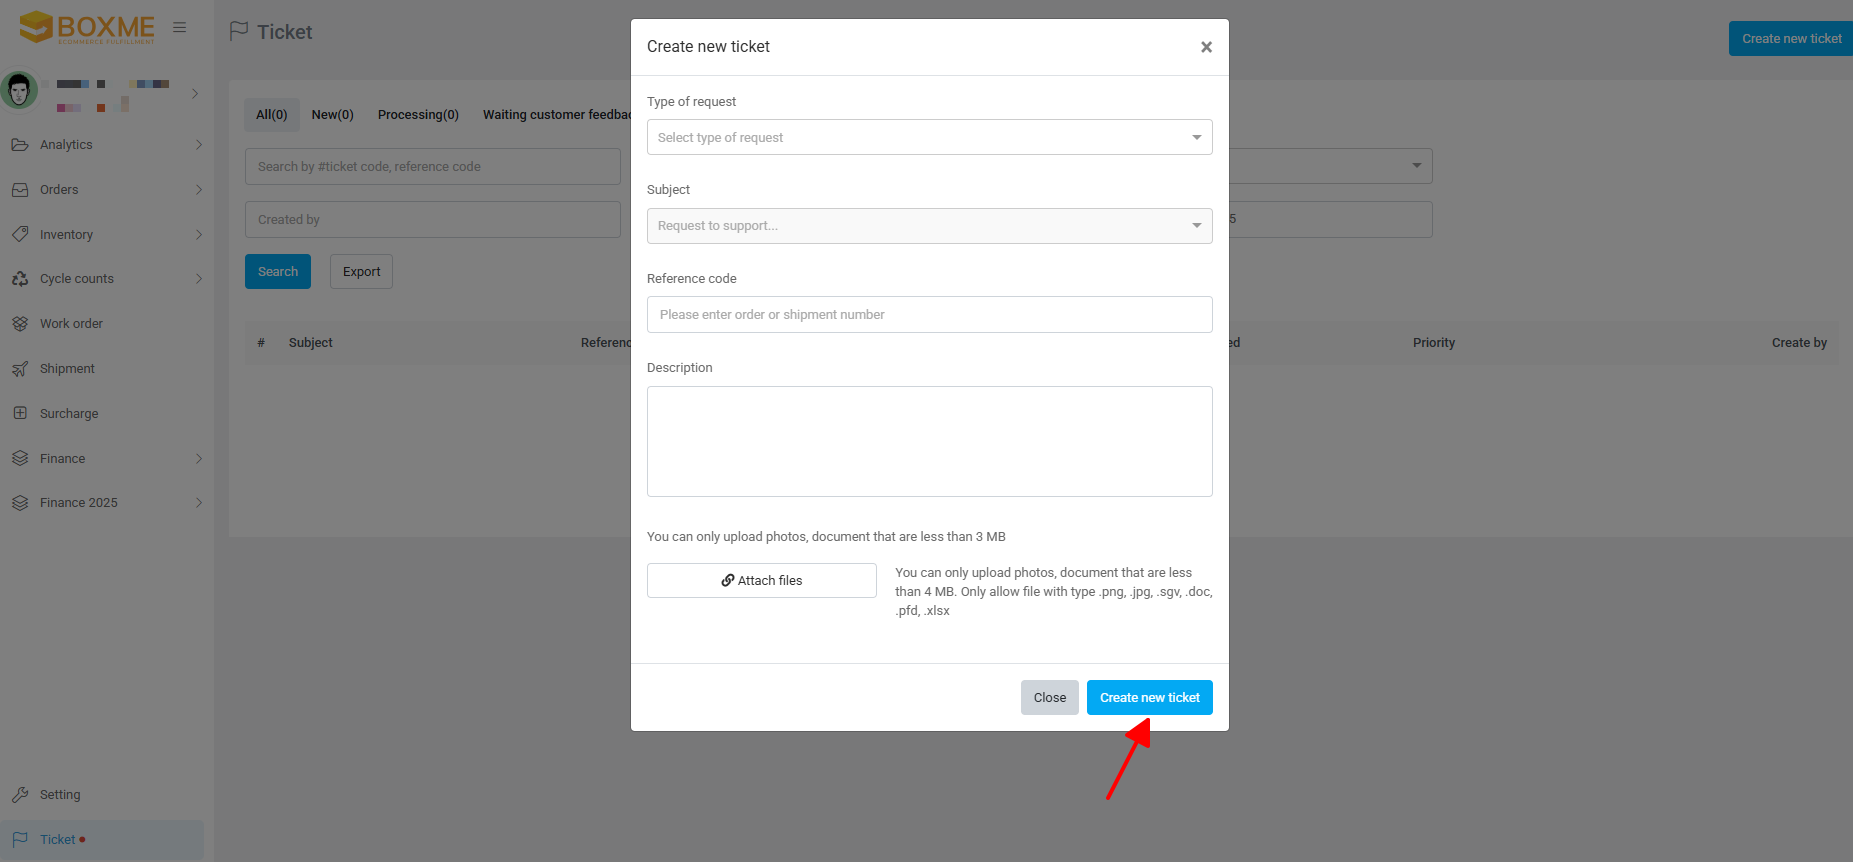Click the Work order icon in sidebar
The width and height of the screenshot is (1853, 862).
[20, 324]
